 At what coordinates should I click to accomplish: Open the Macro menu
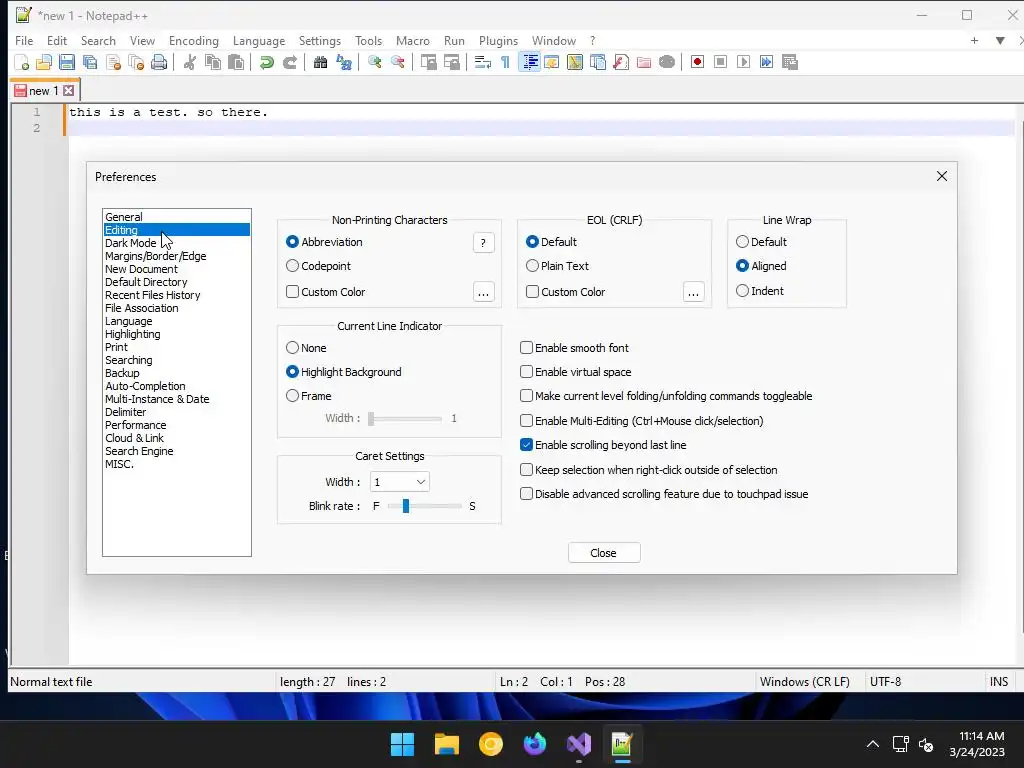(412, 40)
